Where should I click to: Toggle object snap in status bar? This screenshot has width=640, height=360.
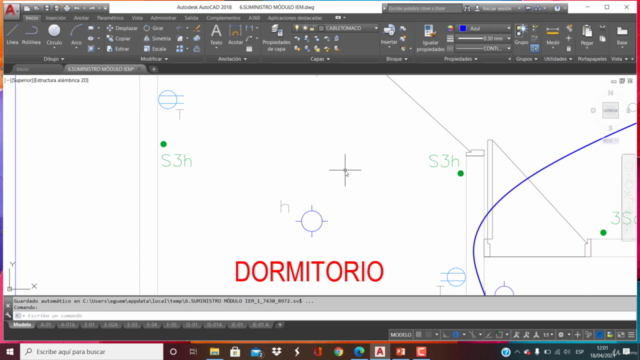pos(499,335)
